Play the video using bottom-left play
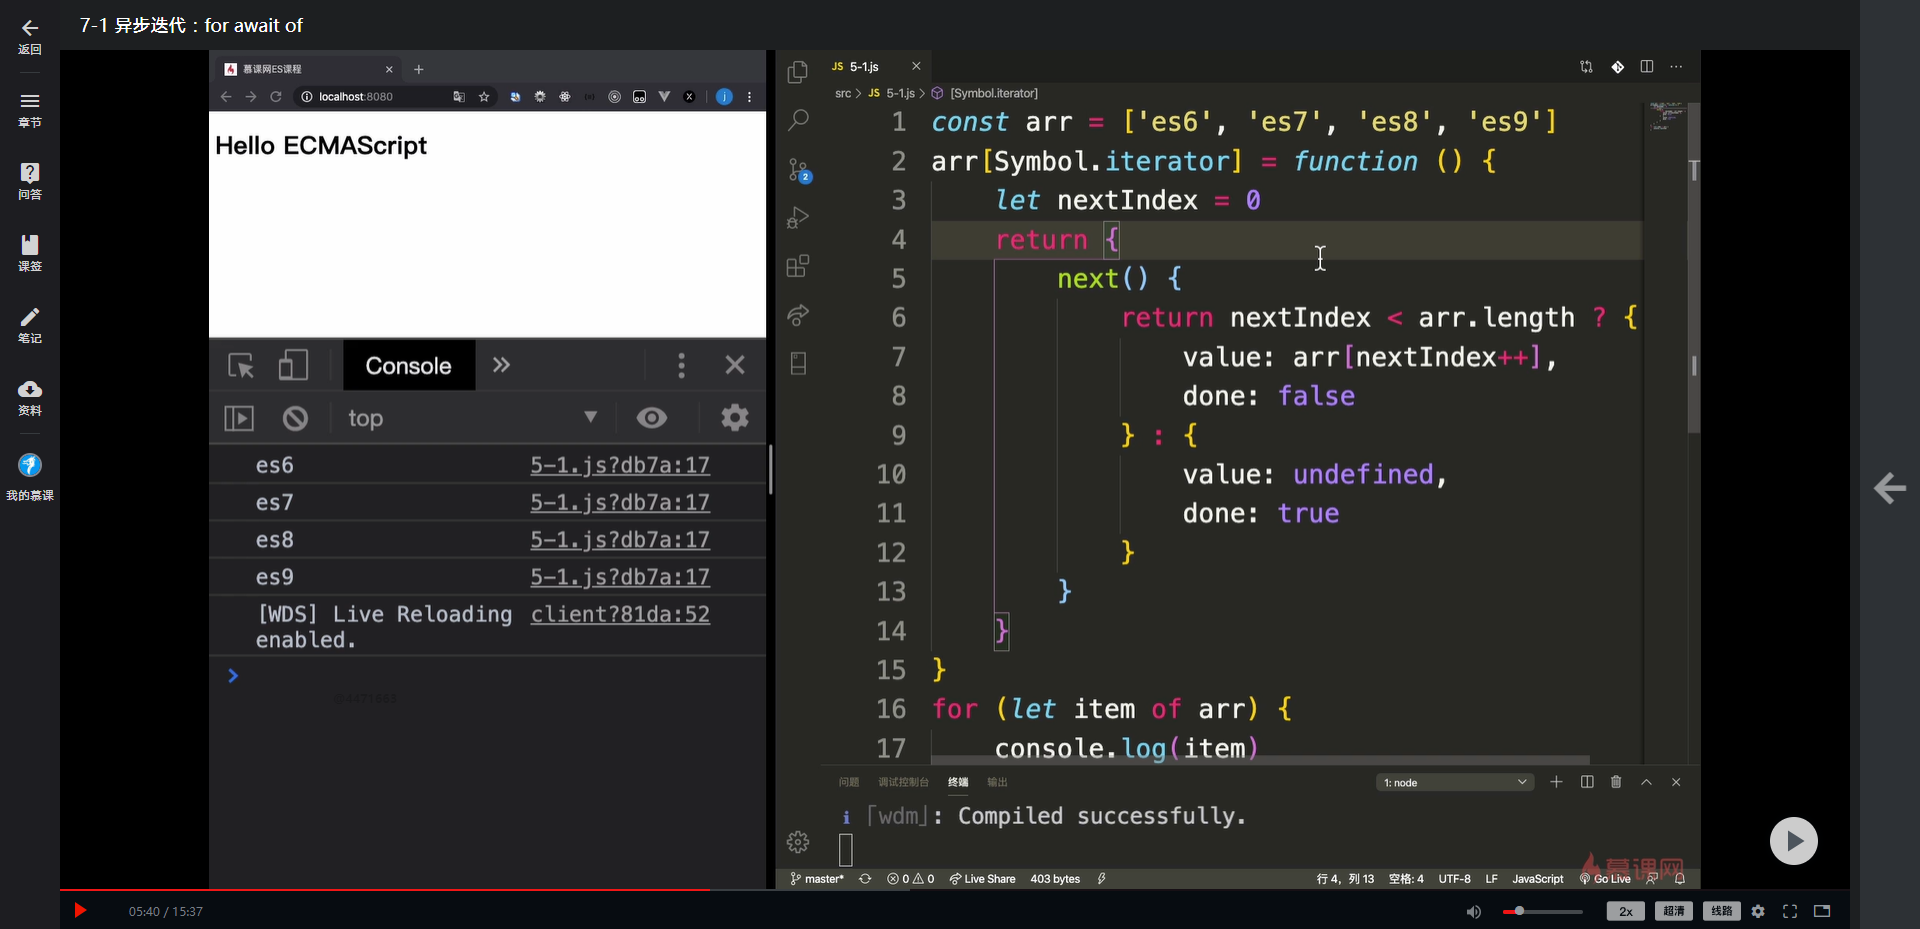This screenshot has height=929, width=1920. coord(80,911)
